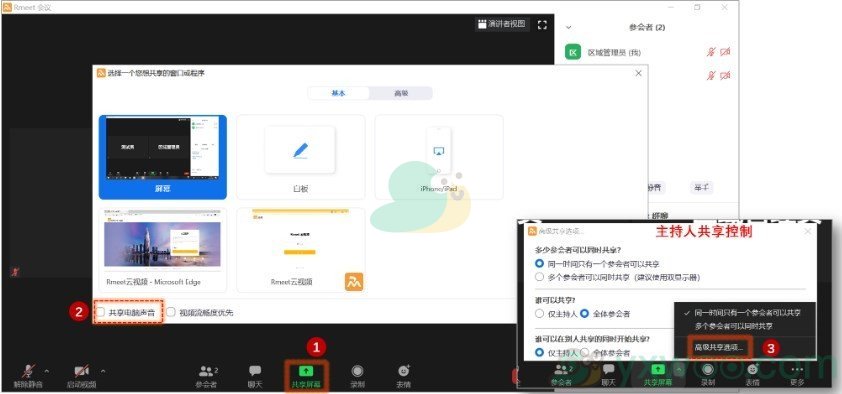
Task: Open 聊天 in the inset window toolbar
Action: pyautogui.click(x=608, y=374)
